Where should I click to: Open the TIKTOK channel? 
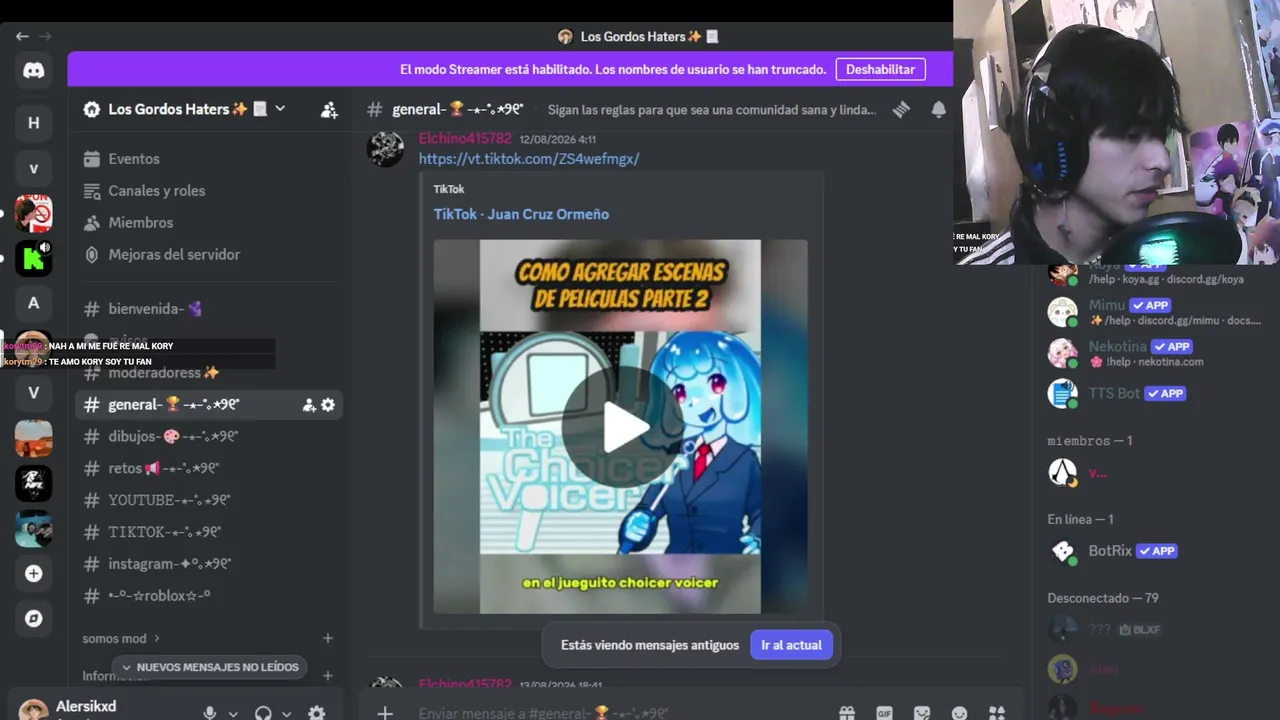209,533
